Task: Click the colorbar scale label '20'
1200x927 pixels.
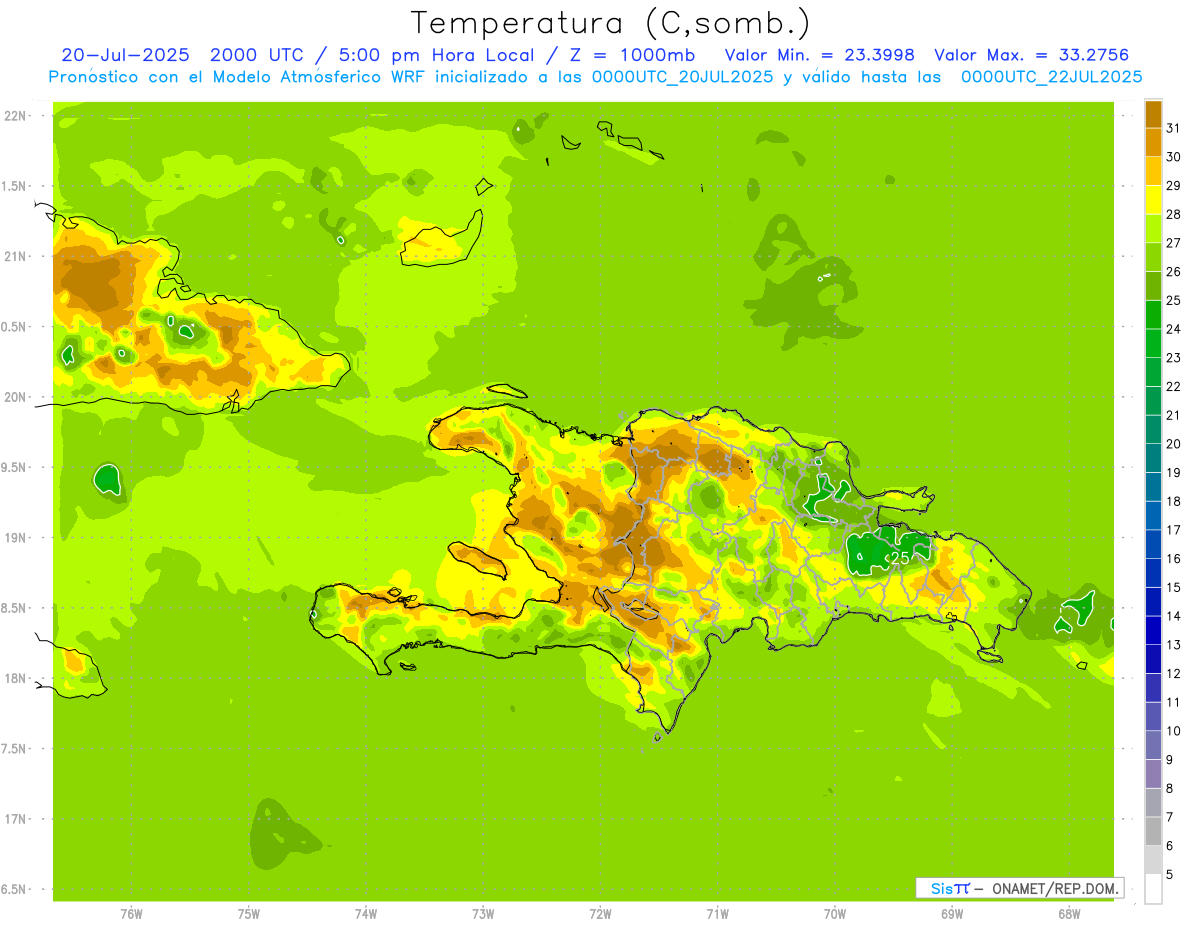Action: [1173, 444]
